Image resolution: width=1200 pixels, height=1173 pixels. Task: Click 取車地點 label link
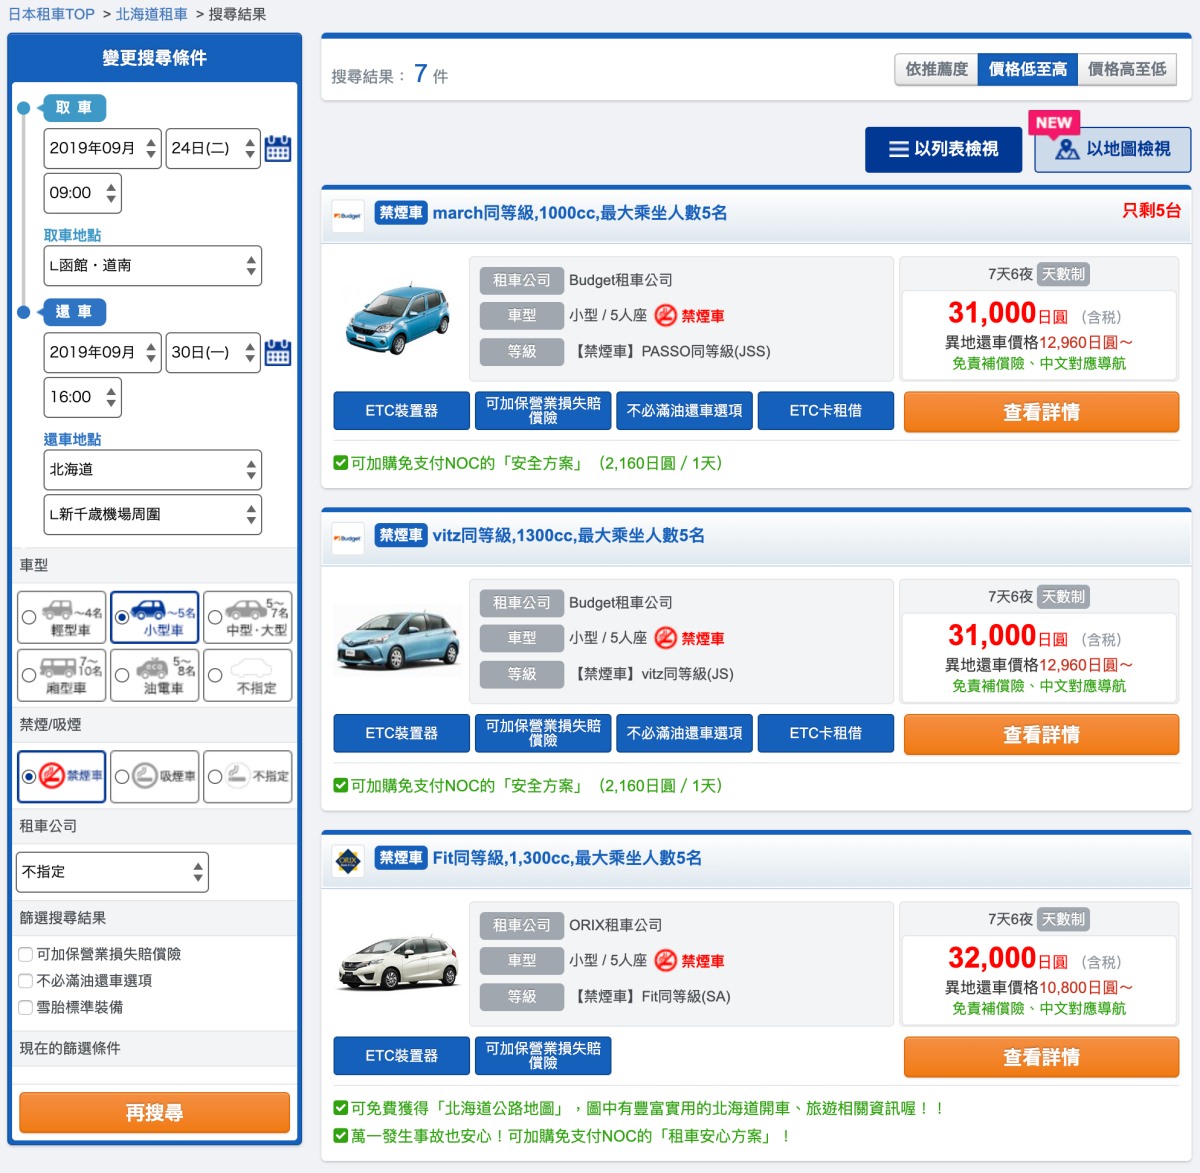(x=72, y=235)
